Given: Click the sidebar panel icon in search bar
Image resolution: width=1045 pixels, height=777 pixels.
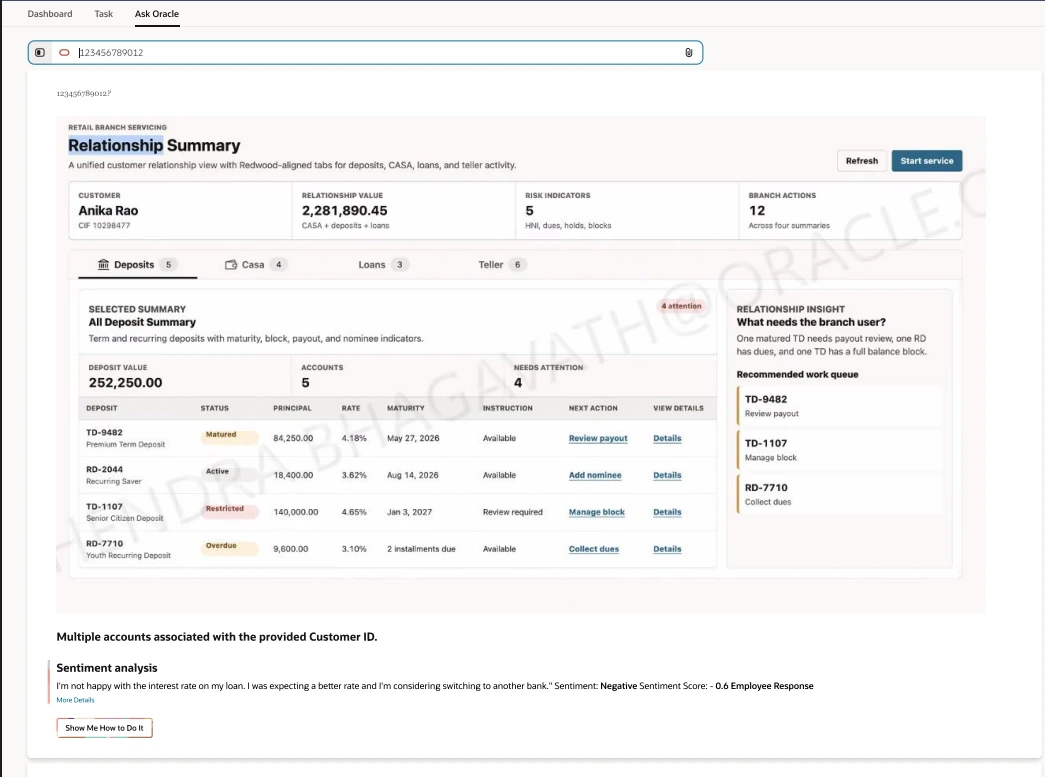Looking at the screenshot, I should coord(40,53).
